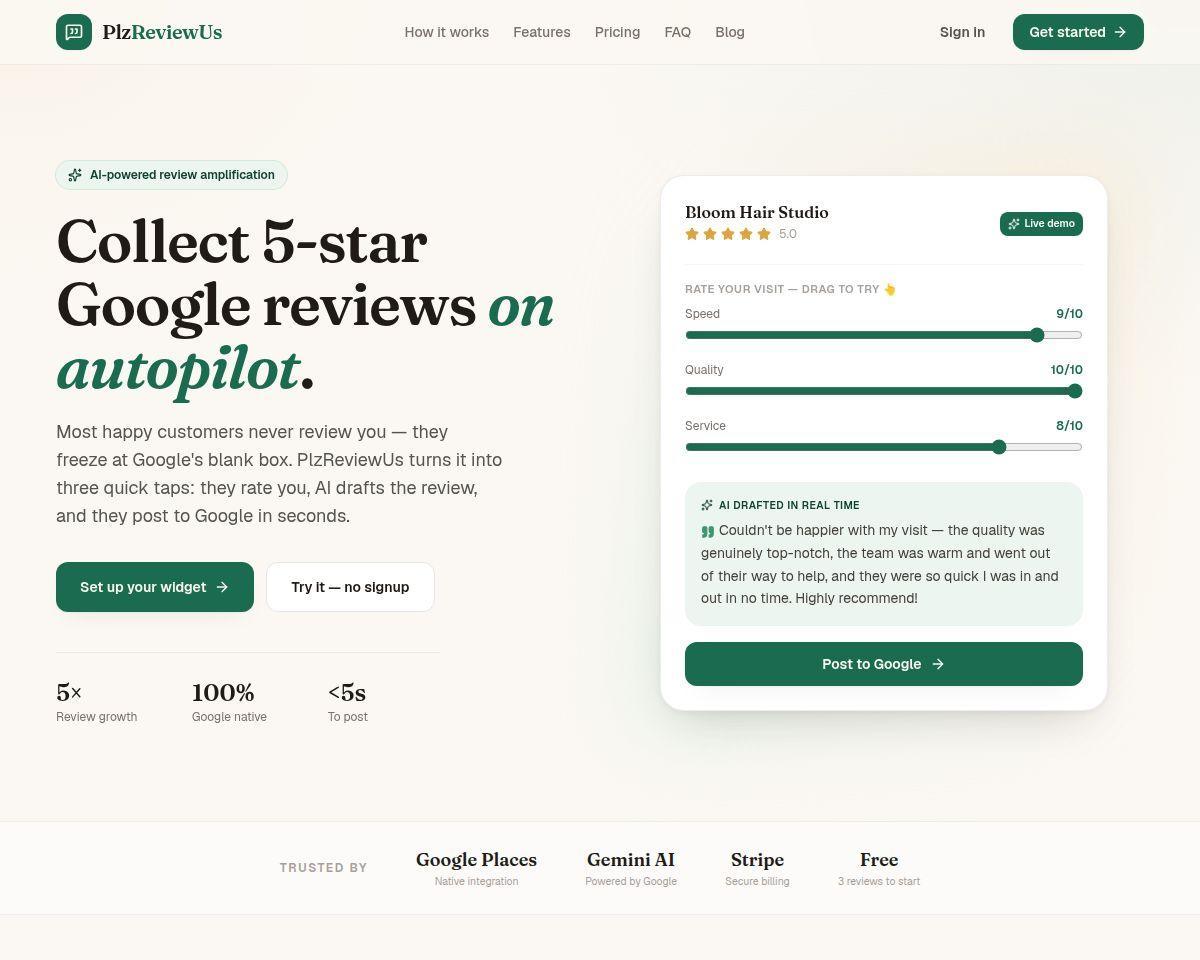Click the sparkle icon beside AI DRAFTED IN REAL TIME

[707, 505]
